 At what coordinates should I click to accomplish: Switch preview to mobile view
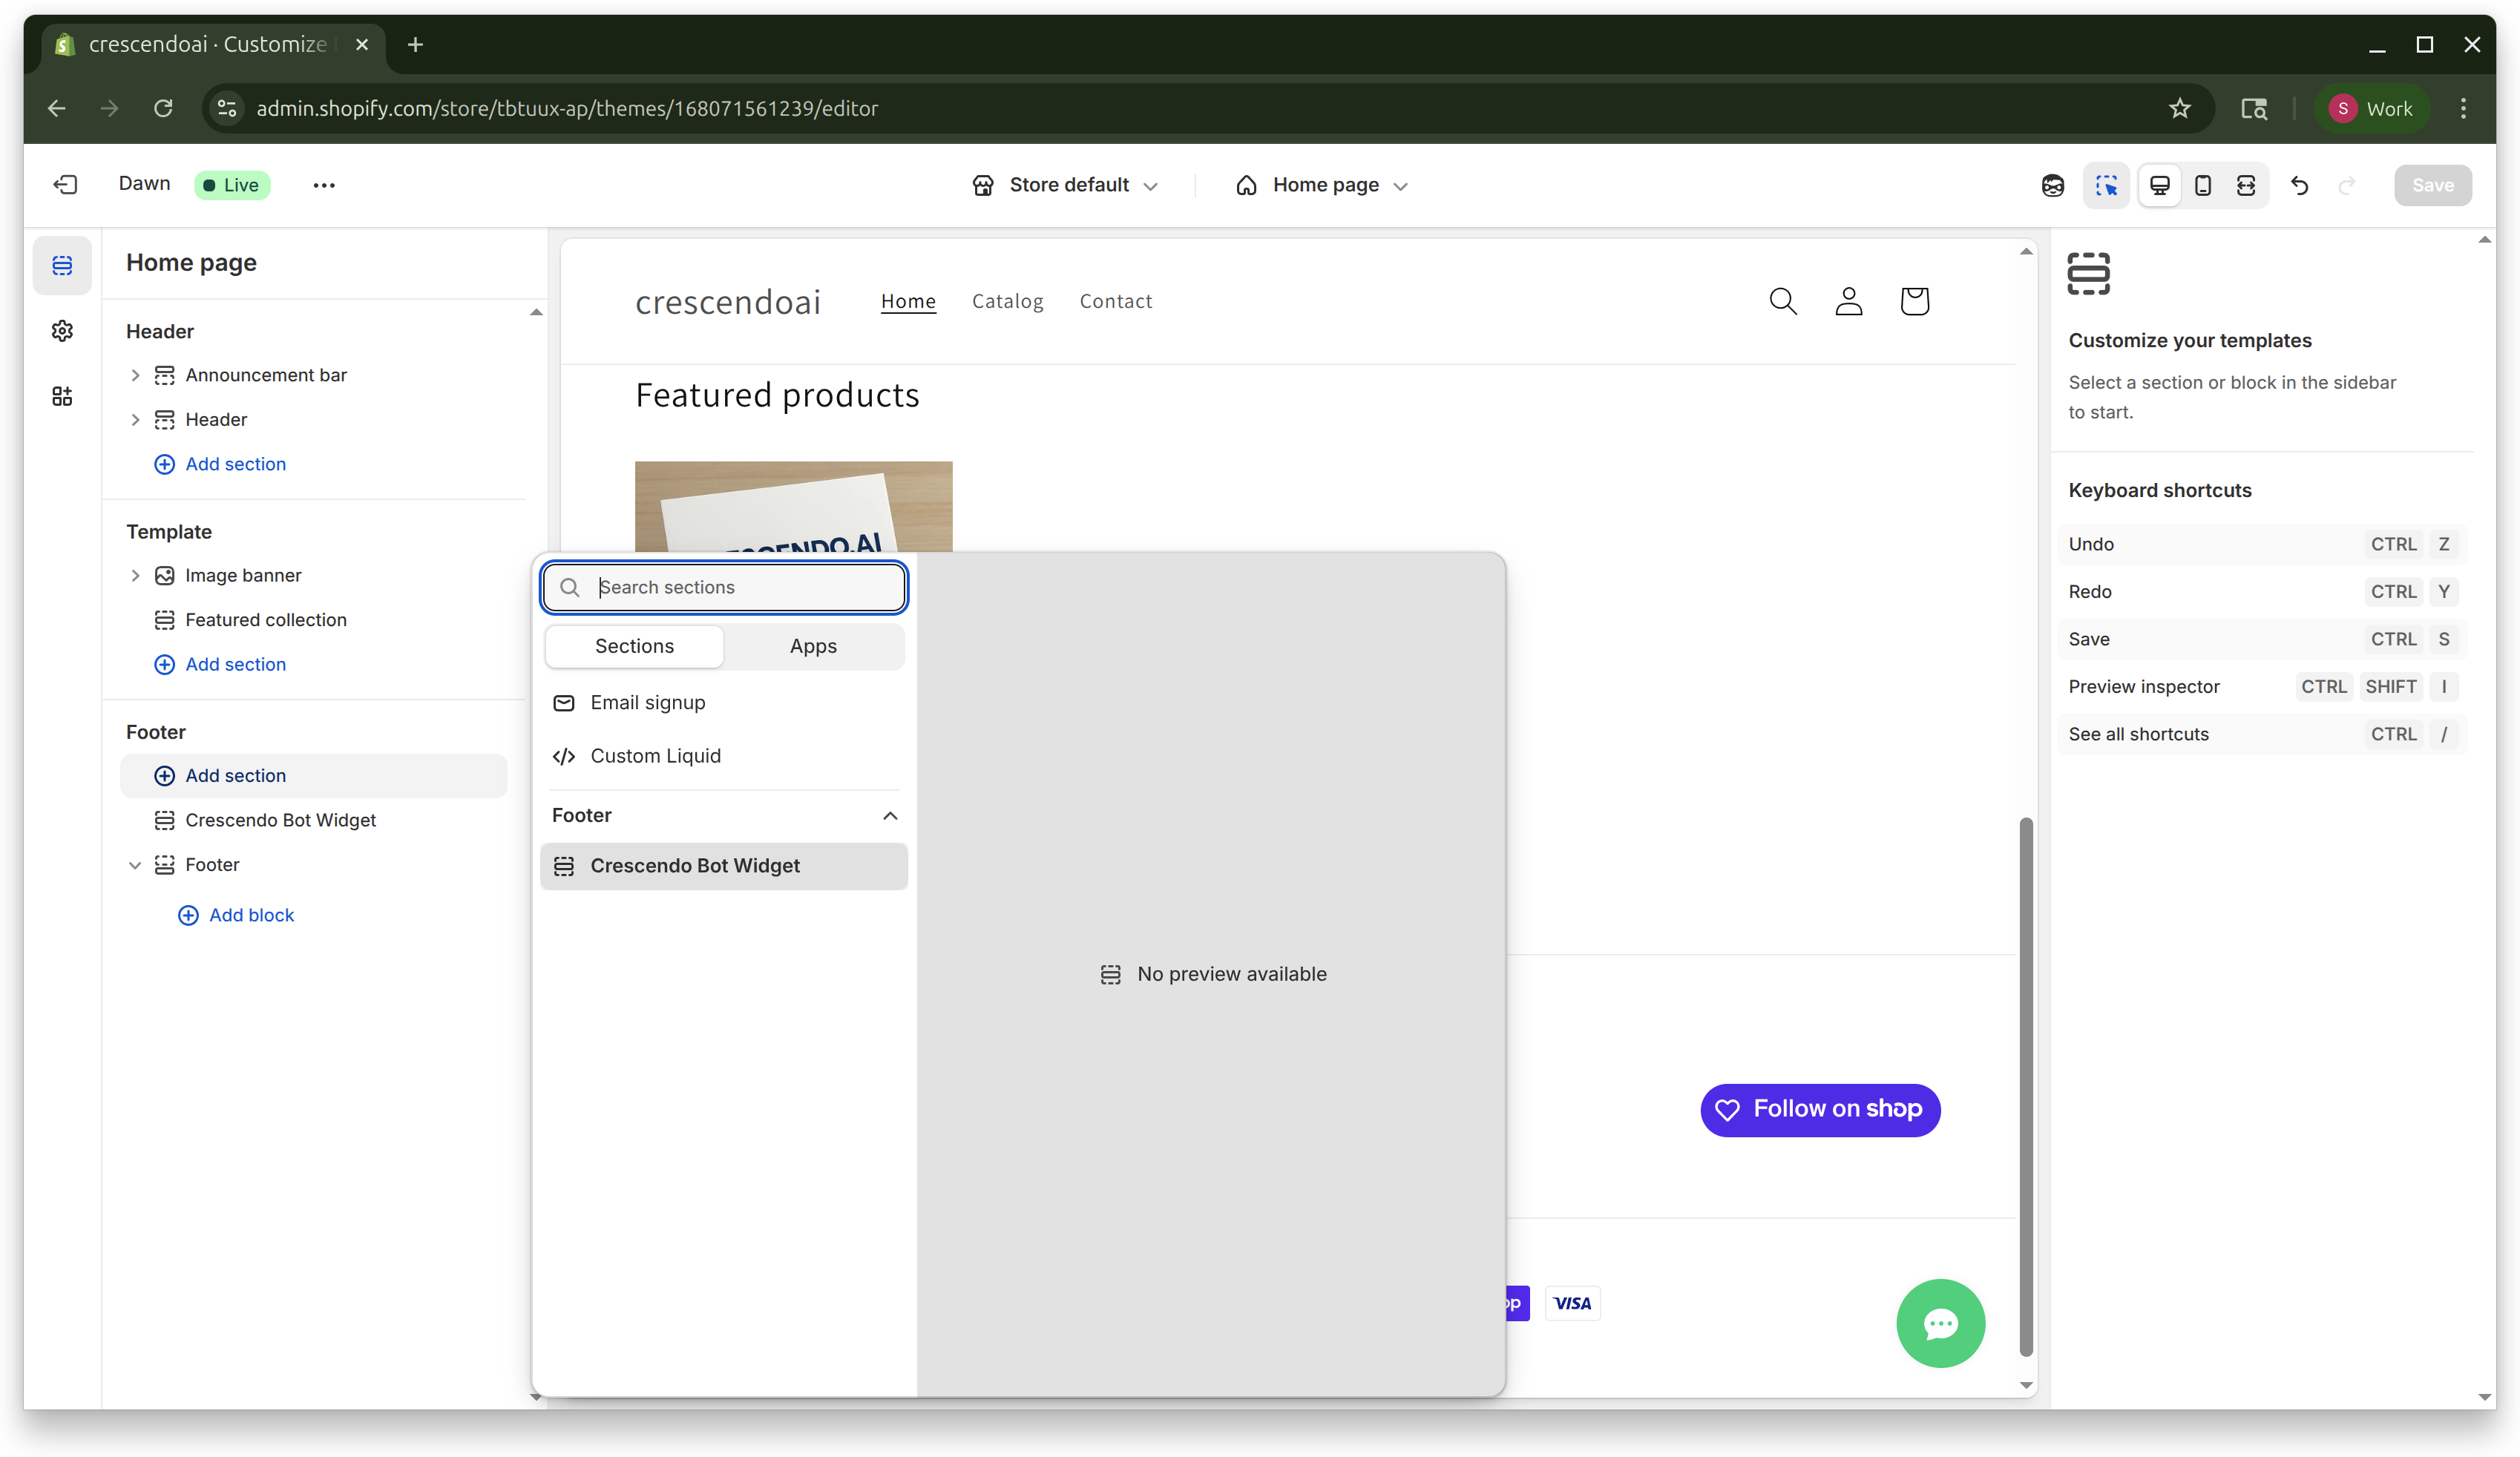[2202, 185]
